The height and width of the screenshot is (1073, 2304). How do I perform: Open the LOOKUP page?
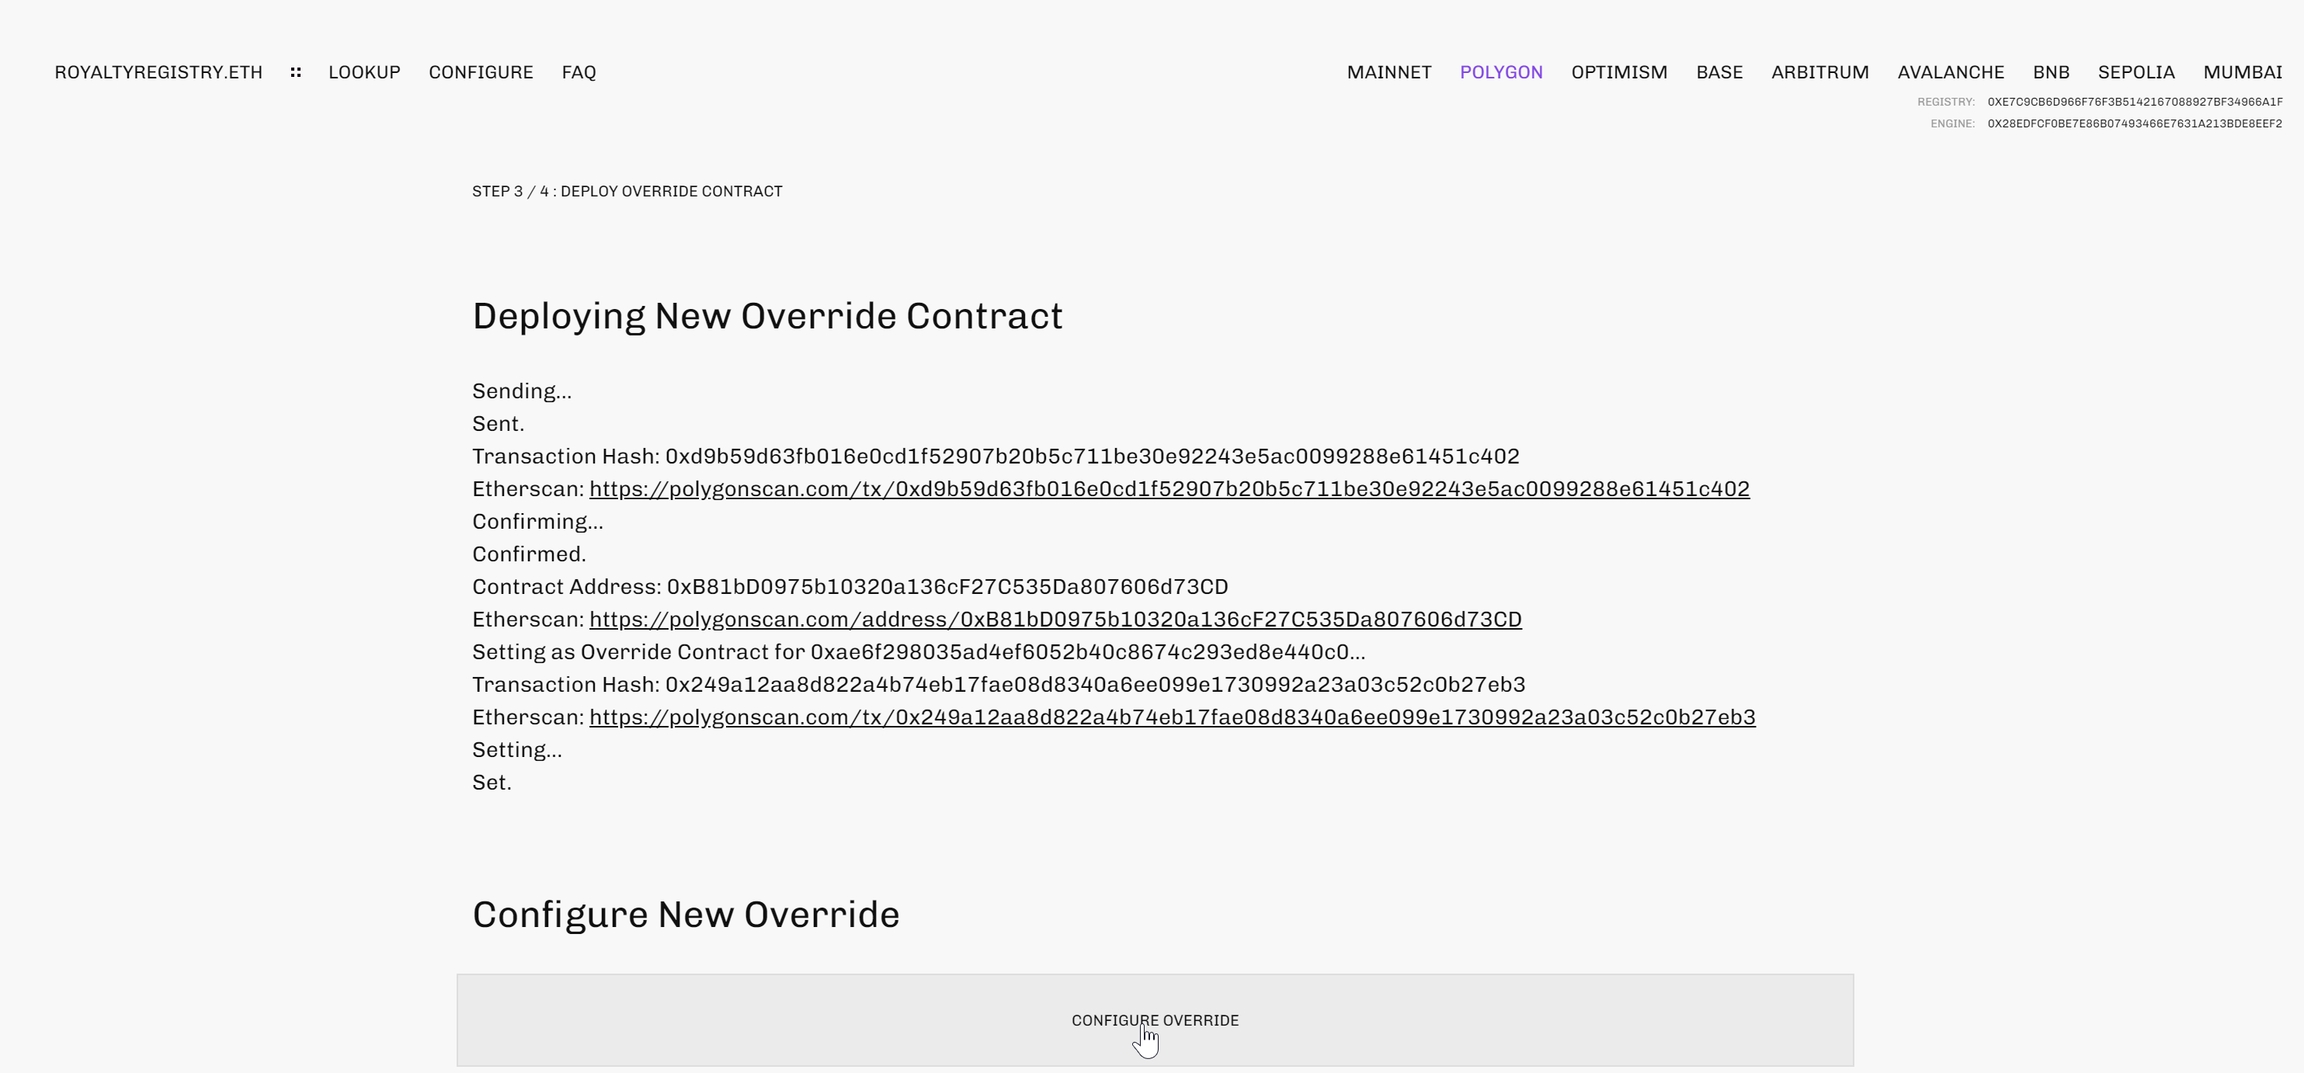click(364, 71)
